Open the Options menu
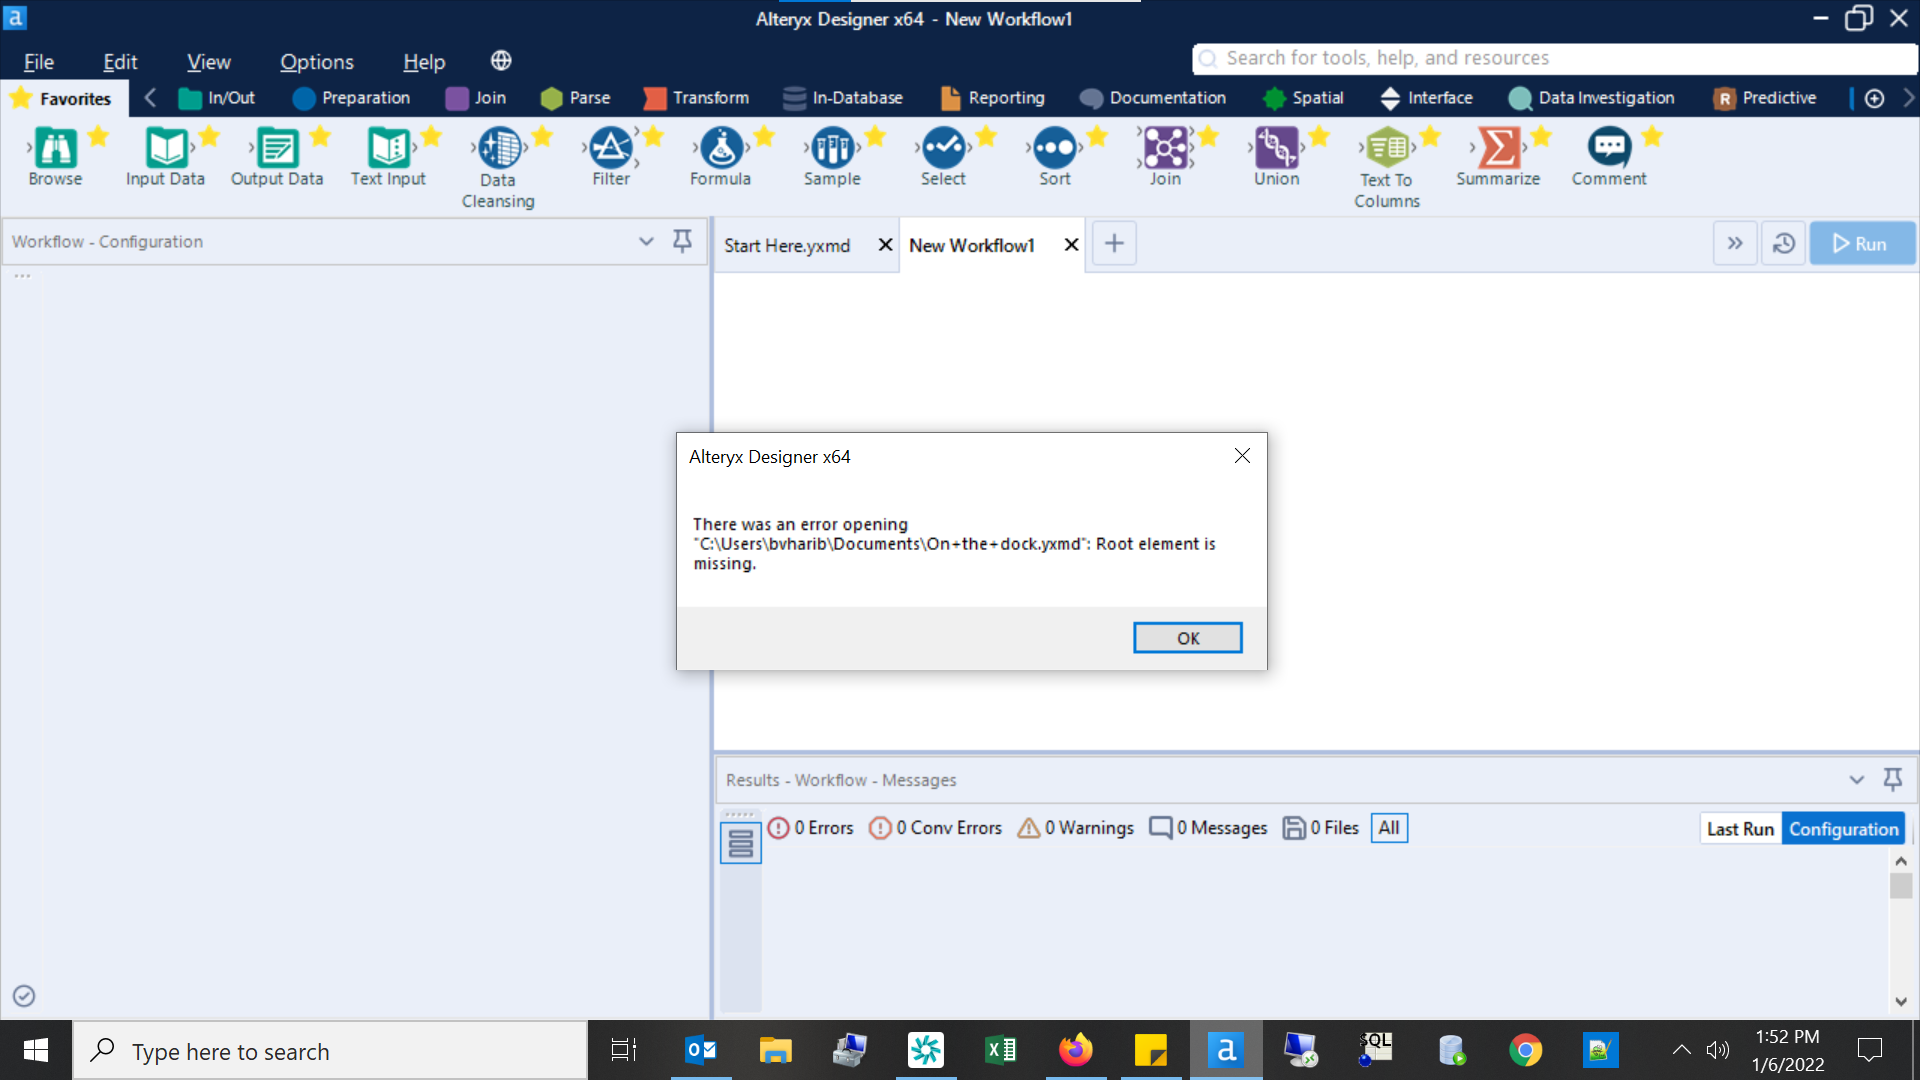The height and width of the screenshot is (1080, 1920). click(316, 62)
